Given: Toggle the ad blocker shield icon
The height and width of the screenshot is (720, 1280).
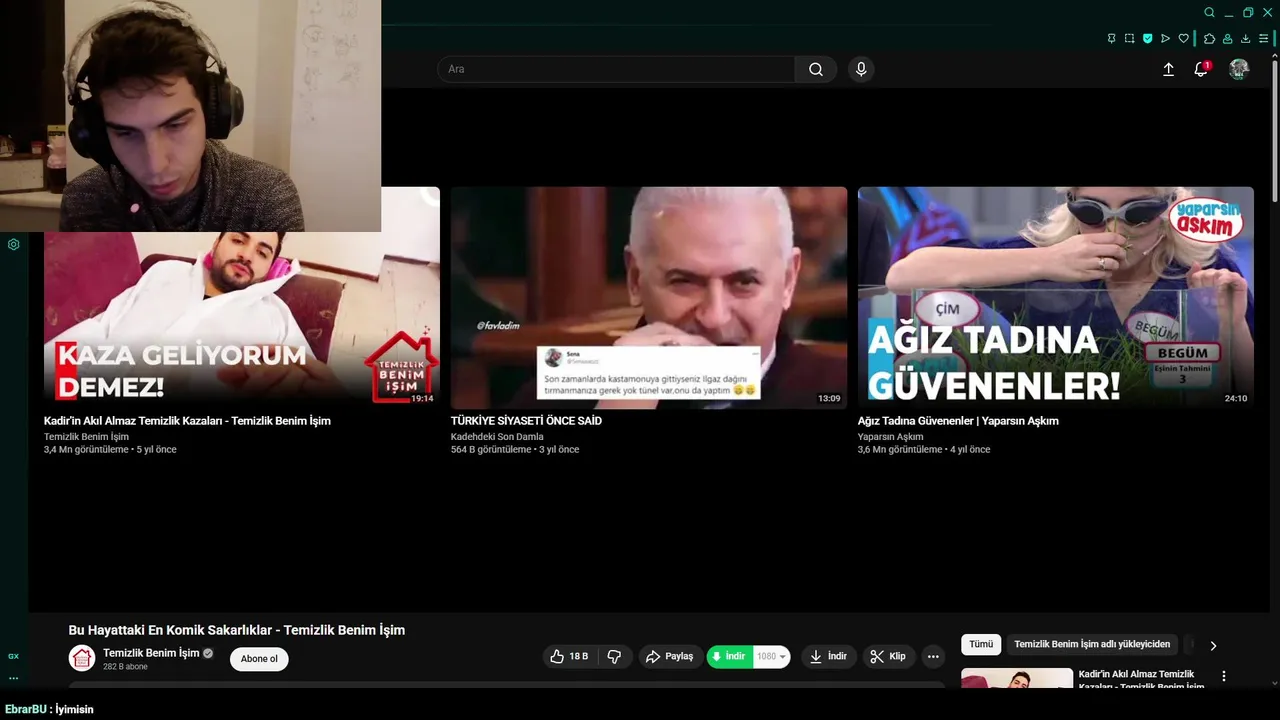Looking at the screenshot, I should (x=1147, y=38).
